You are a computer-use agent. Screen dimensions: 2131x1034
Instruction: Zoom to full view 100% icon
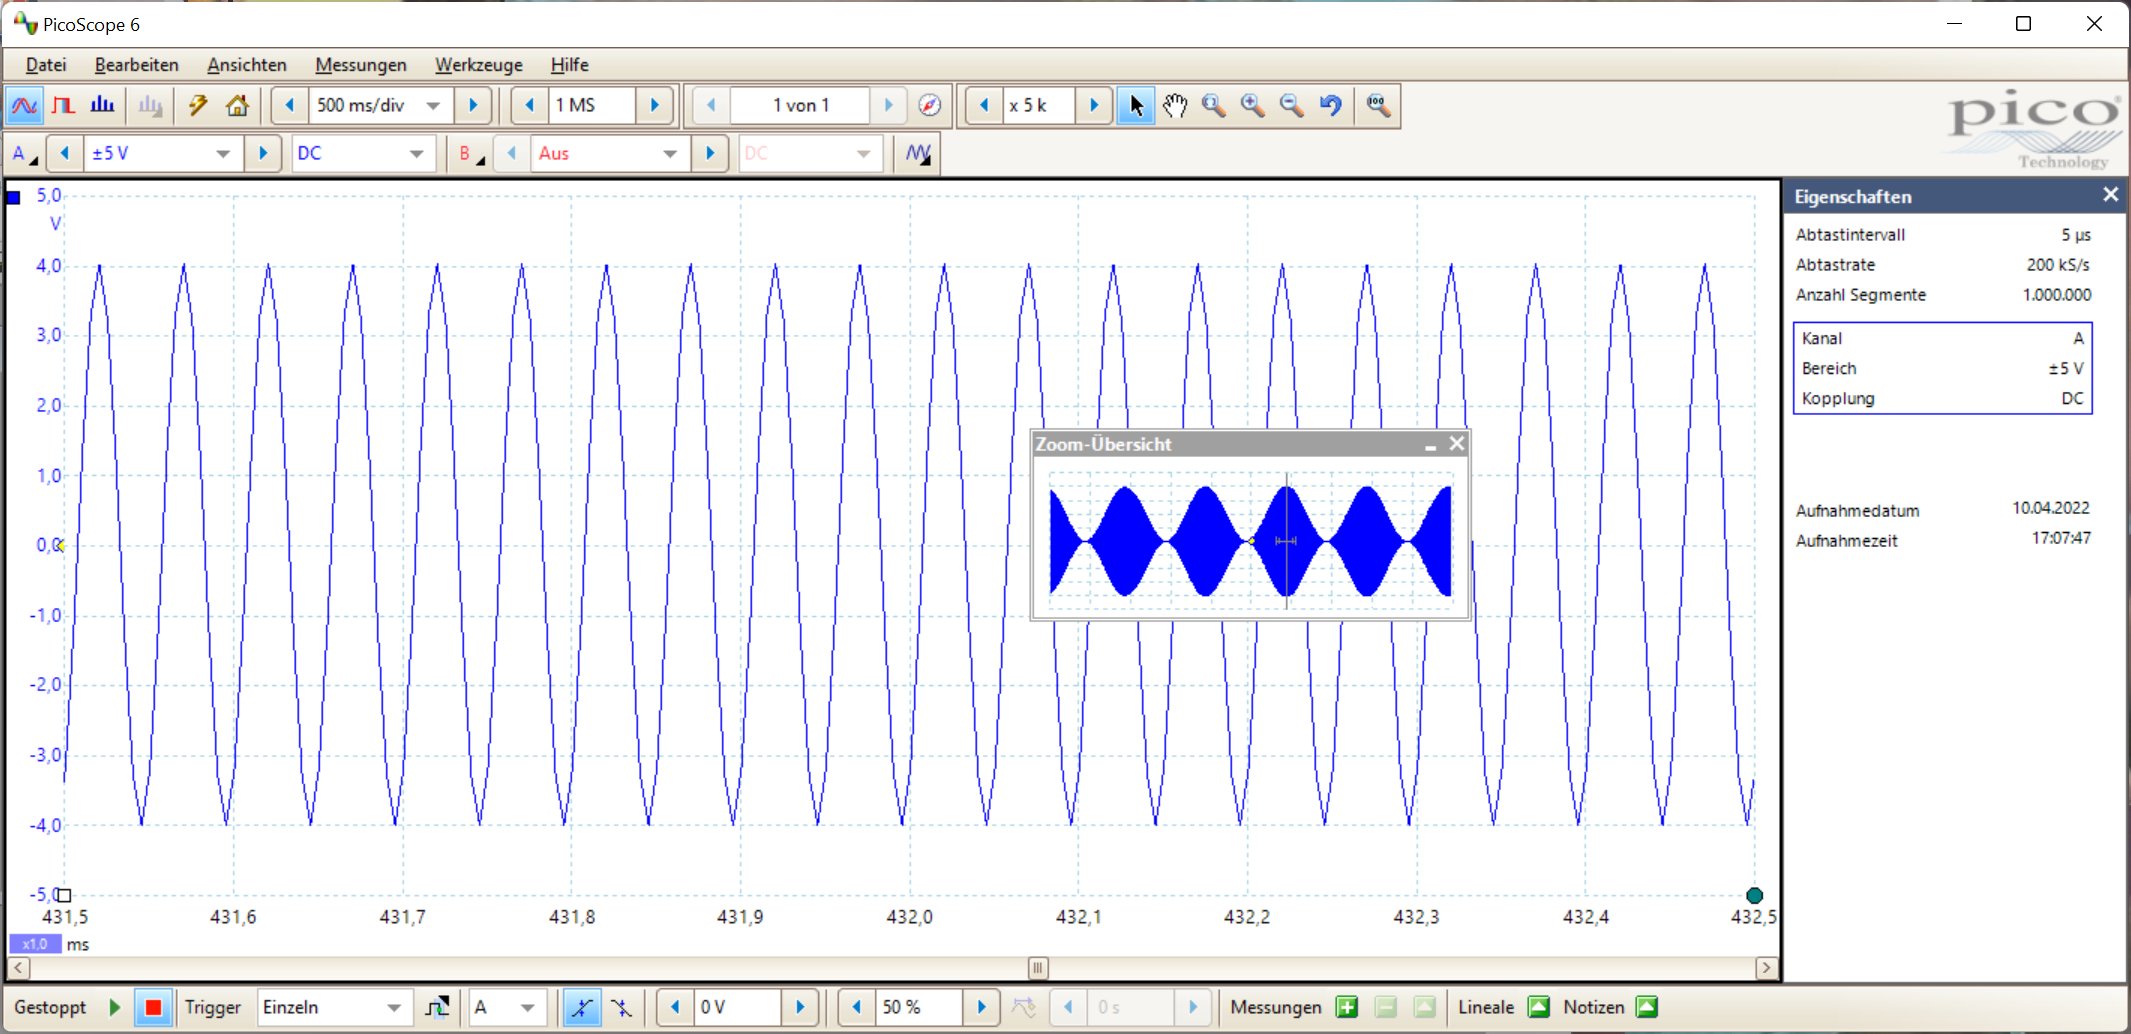(x=1379, y=105)
